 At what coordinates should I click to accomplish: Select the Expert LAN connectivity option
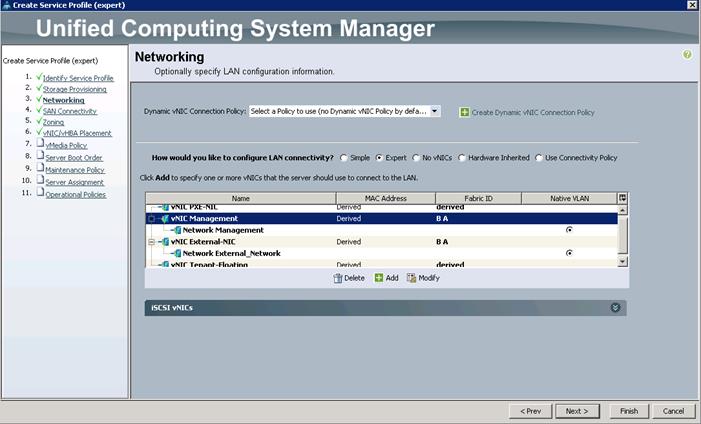[x=379, y=158]
